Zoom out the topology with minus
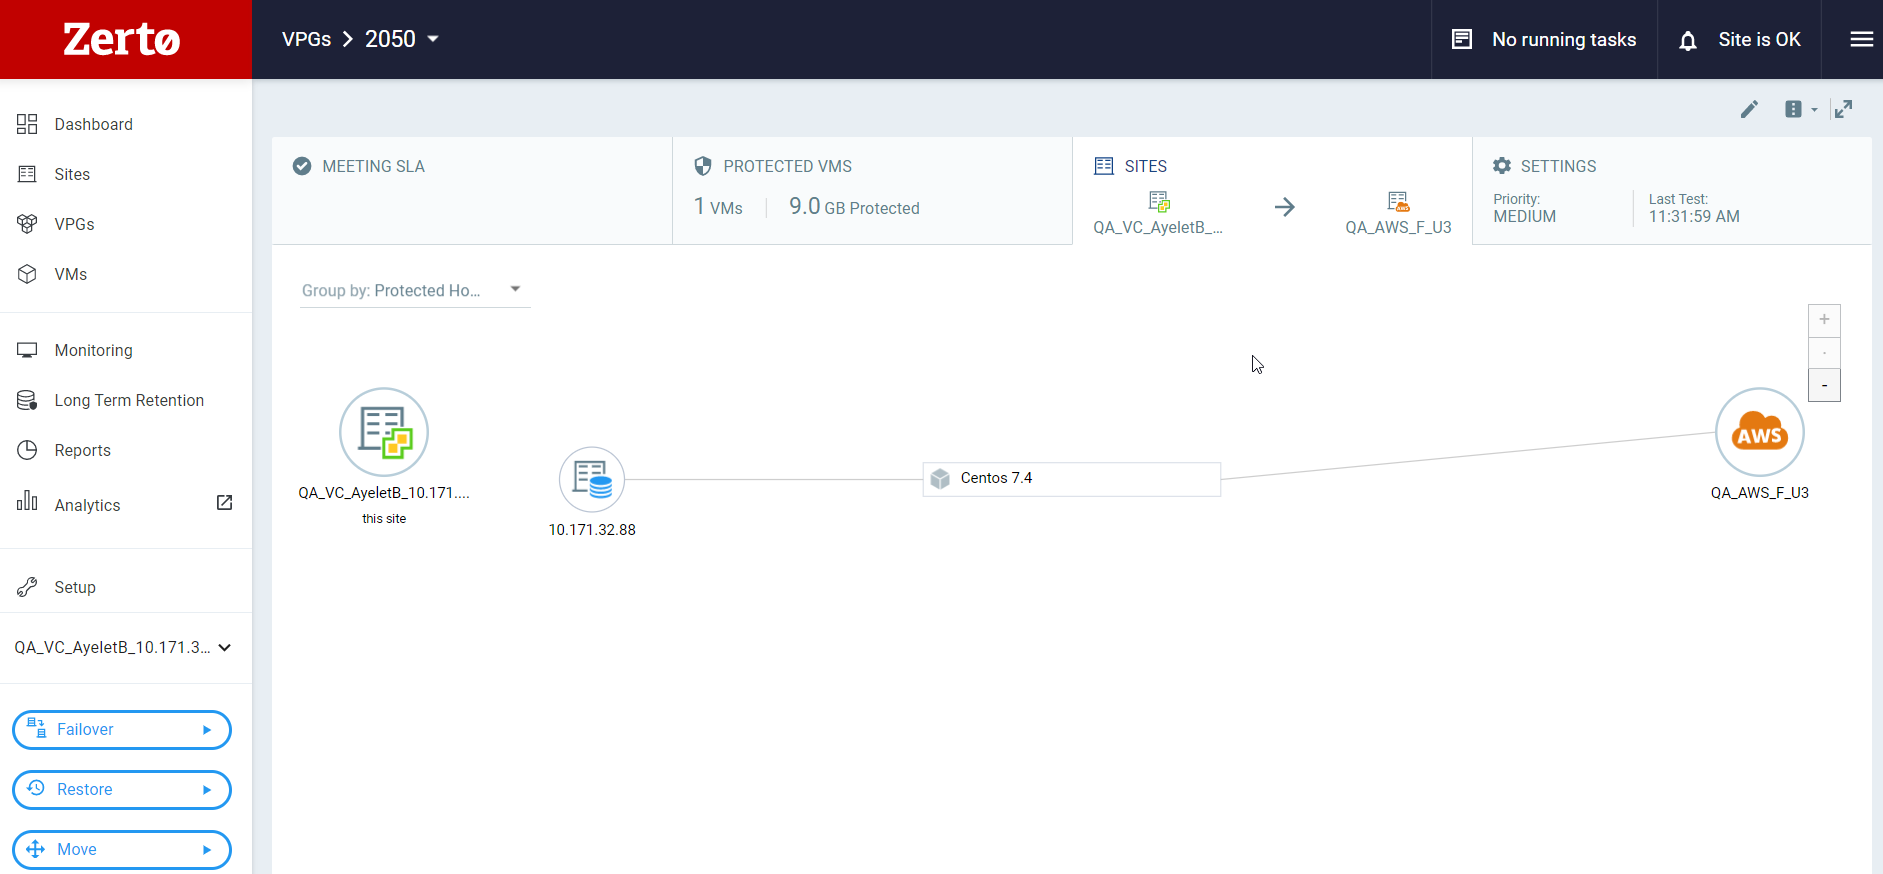The image size is (1883, 874). 1824,385
